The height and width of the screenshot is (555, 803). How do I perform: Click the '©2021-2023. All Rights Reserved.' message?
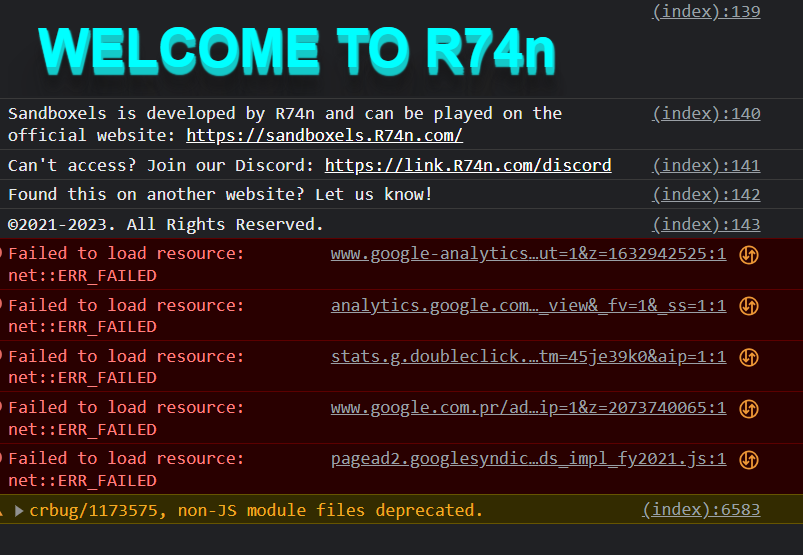pyautogui.click(x=165, y=224)
